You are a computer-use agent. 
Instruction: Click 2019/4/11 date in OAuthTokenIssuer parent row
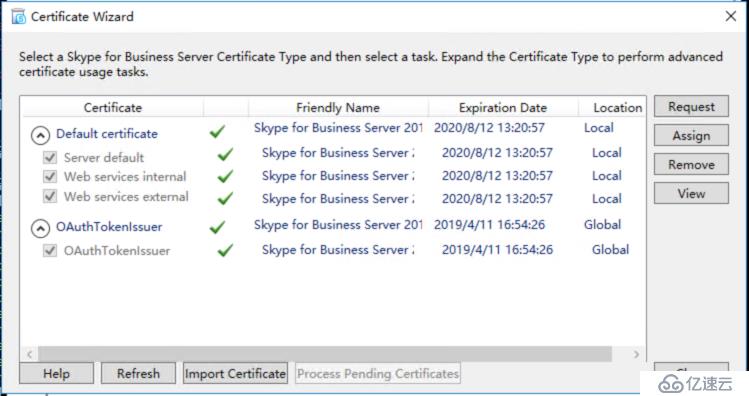(x=489, y=225)
